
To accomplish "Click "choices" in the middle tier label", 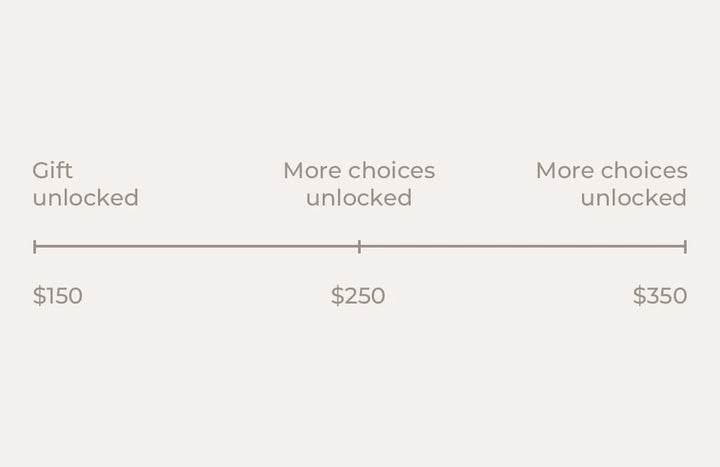I will coord(392,171).
